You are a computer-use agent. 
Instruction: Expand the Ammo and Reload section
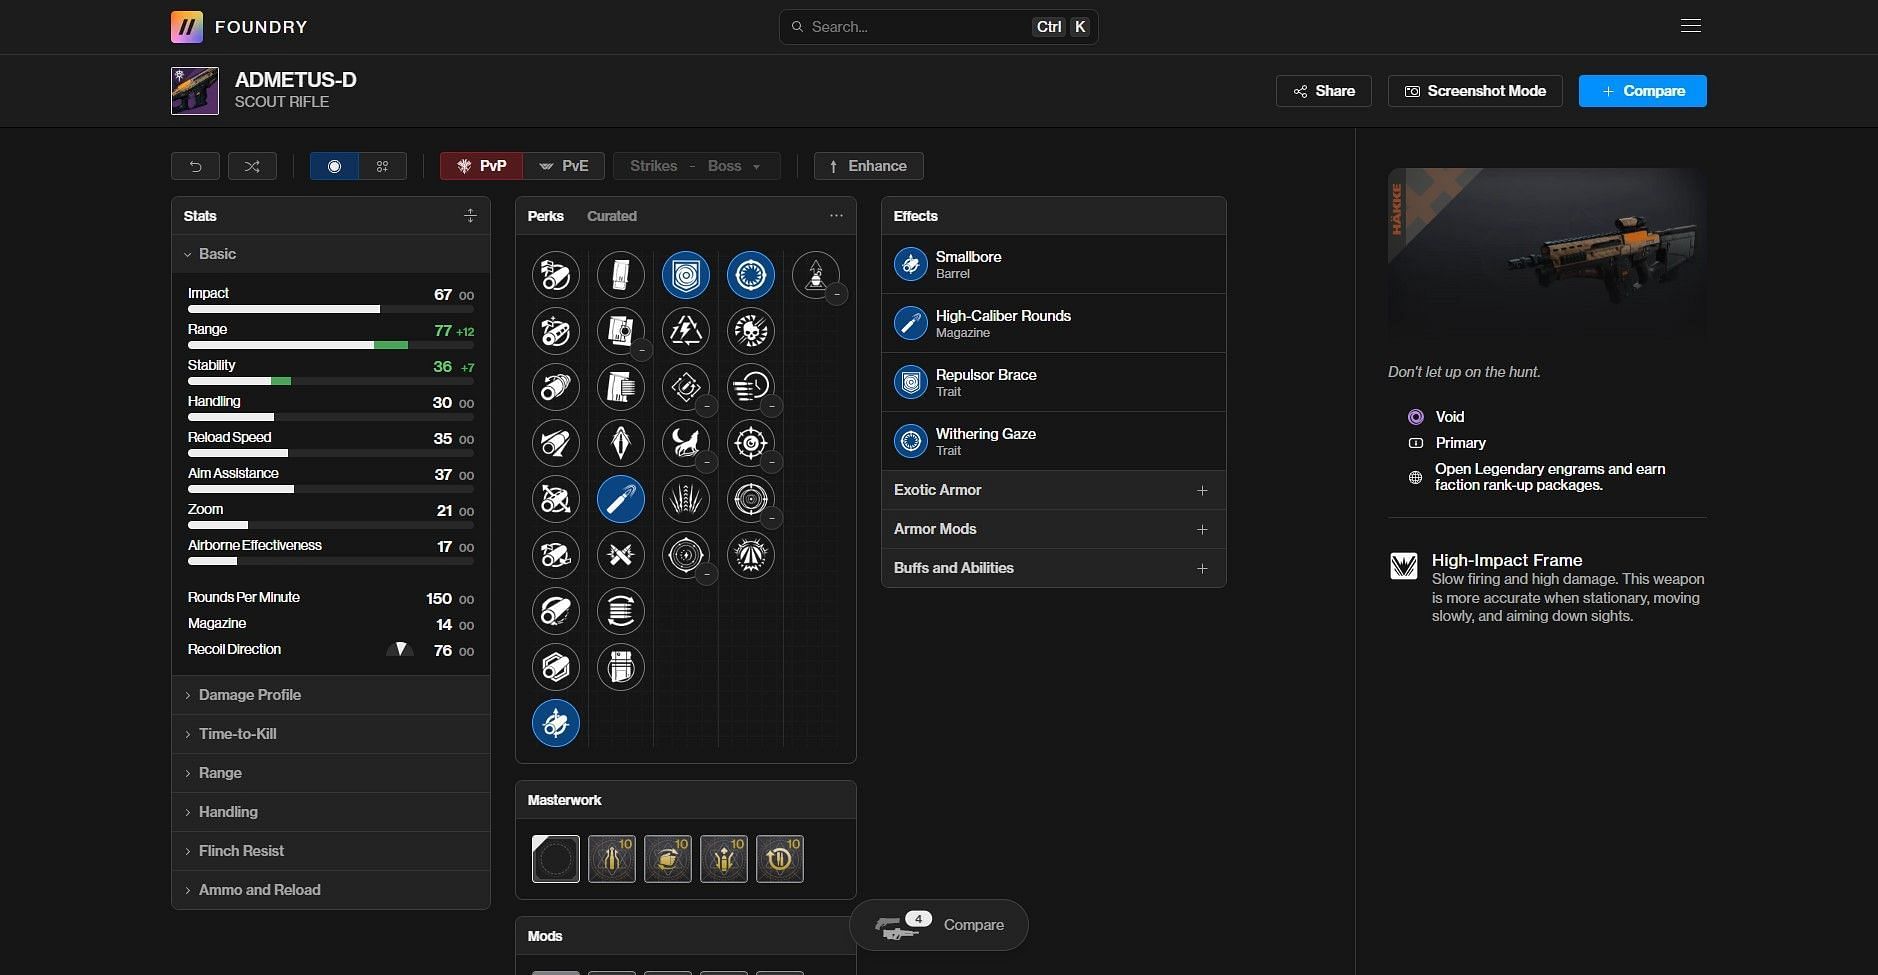pos(331,890)
